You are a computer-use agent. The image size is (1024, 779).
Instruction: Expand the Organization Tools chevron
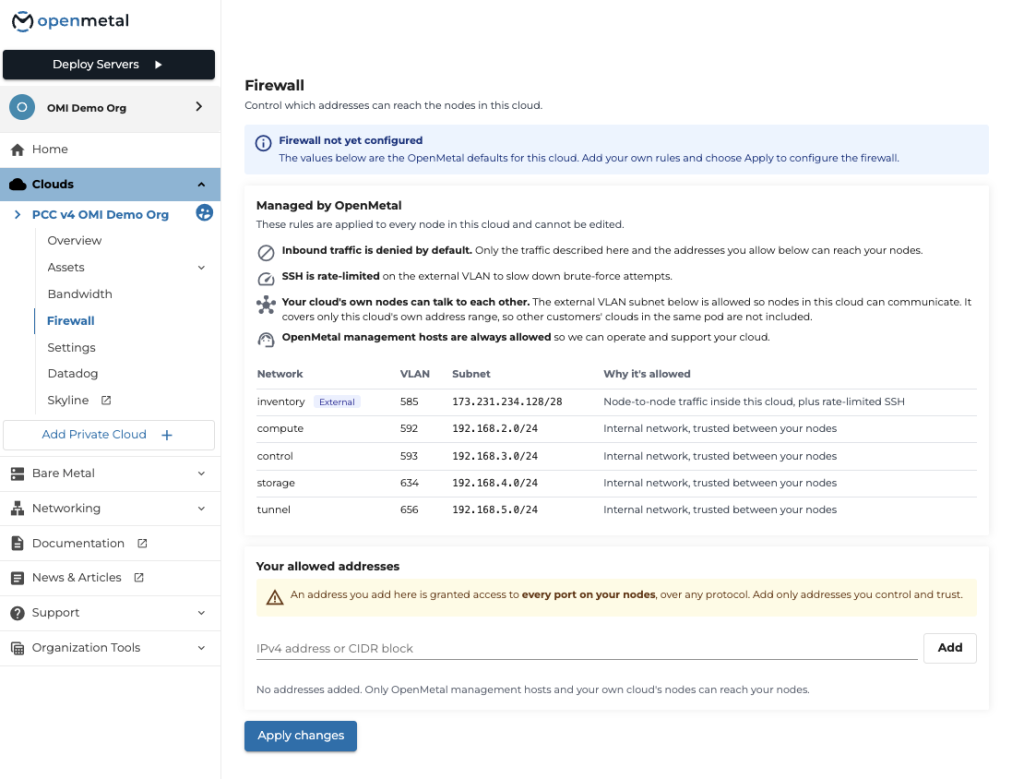click(x=201, y=648)
